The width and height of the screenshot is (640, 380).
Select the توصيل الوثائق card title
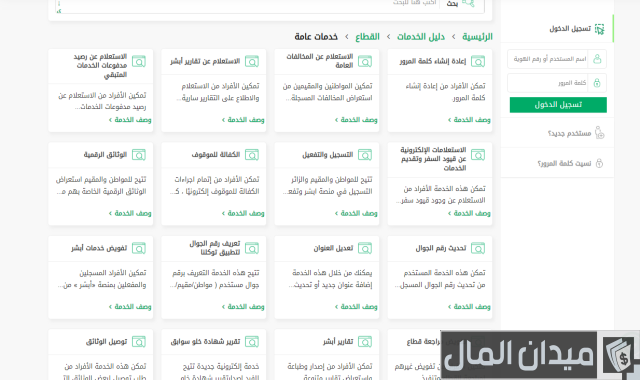(x=106, y=342)
